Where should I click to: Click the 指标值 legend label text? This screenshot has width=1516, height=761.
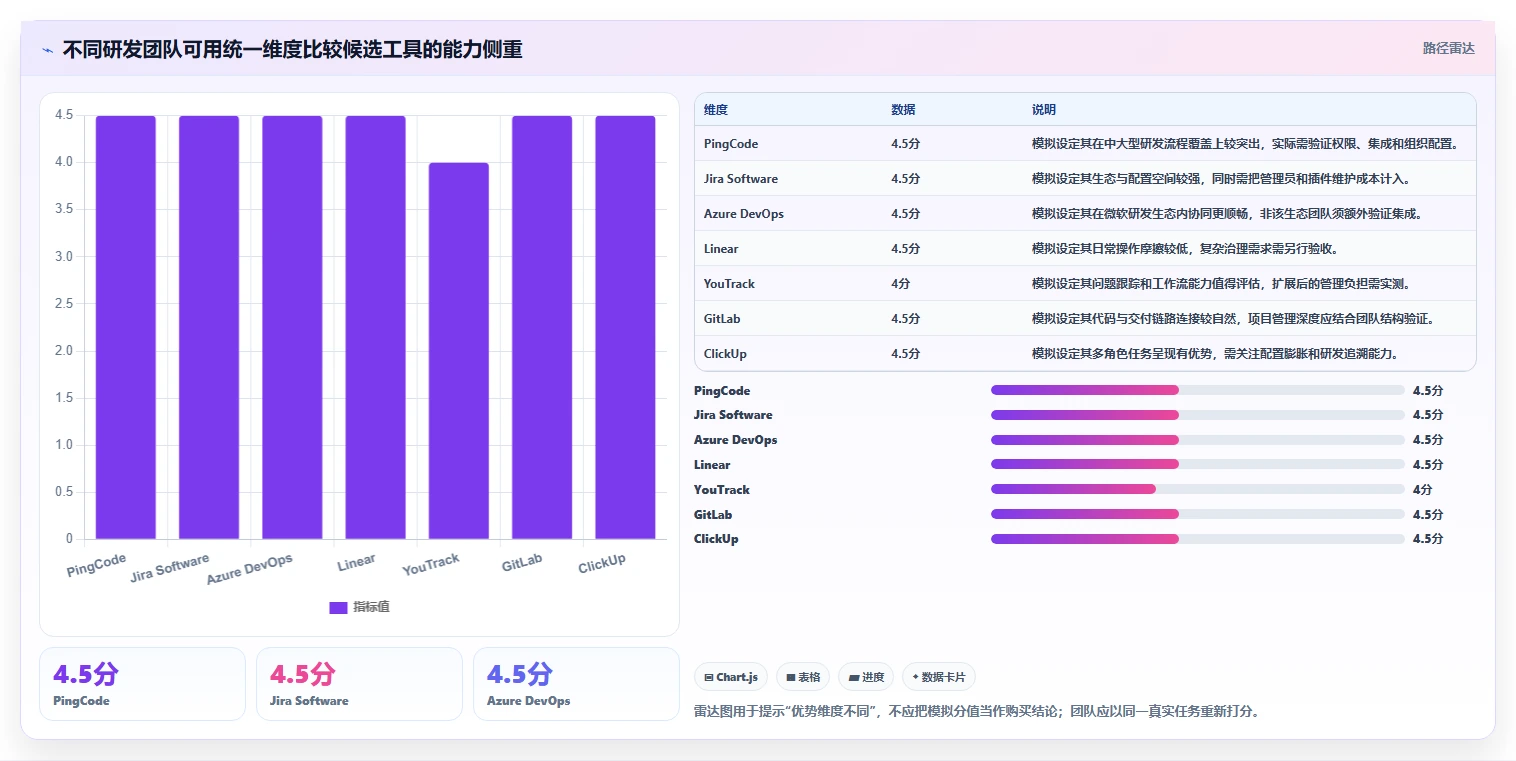371,607
